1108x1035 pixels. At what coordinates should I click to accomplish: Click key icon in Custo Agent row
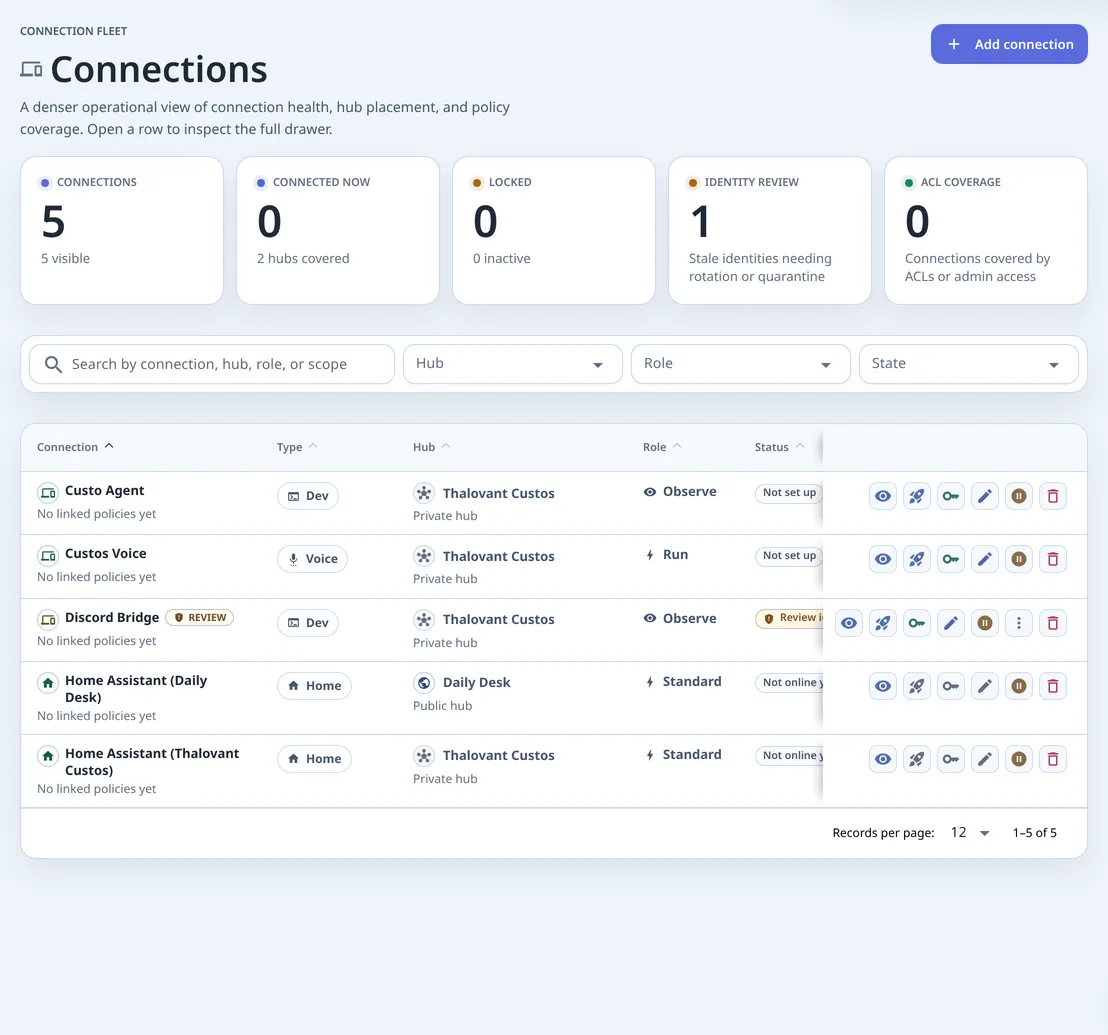click(x=950, y=496)
